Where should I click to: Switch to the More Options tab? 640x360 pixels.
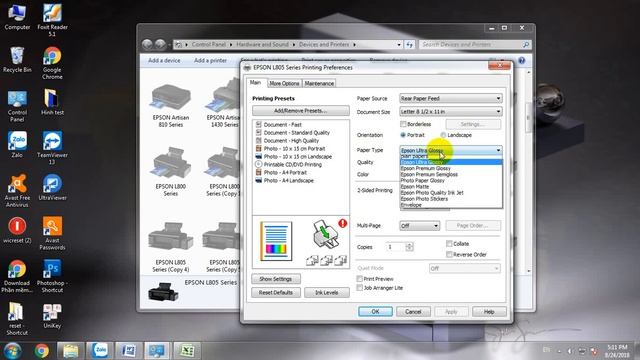284,83
